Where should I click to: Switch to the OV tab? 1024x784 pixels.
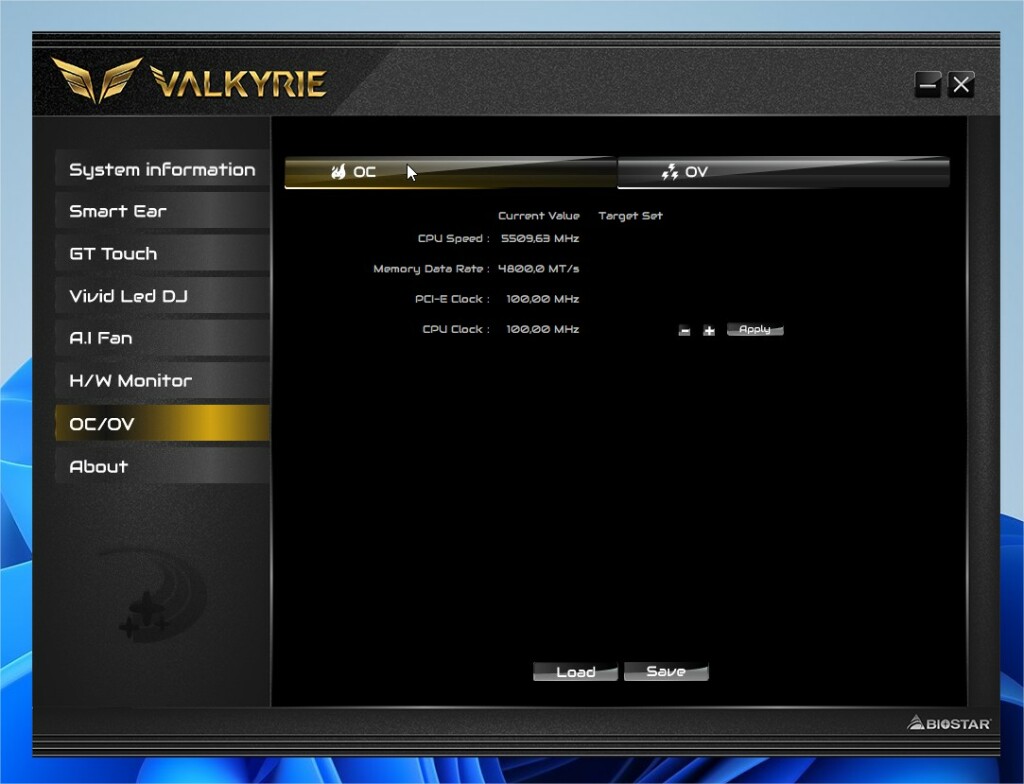tap(783, 172)
